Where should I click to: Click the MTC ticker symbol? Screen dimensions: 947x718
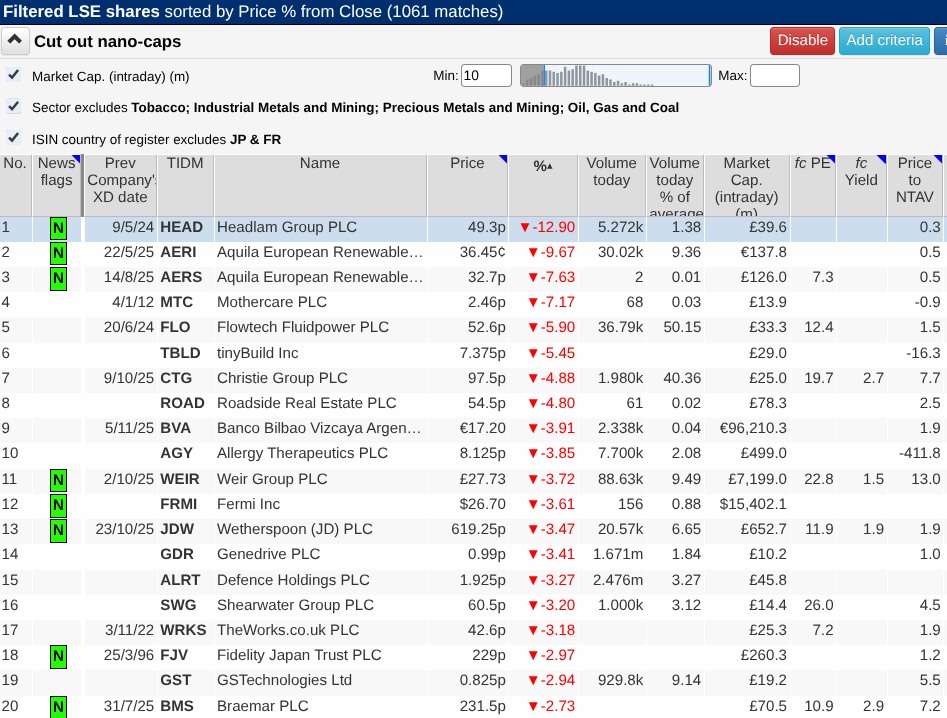click(x=176, y=302)
